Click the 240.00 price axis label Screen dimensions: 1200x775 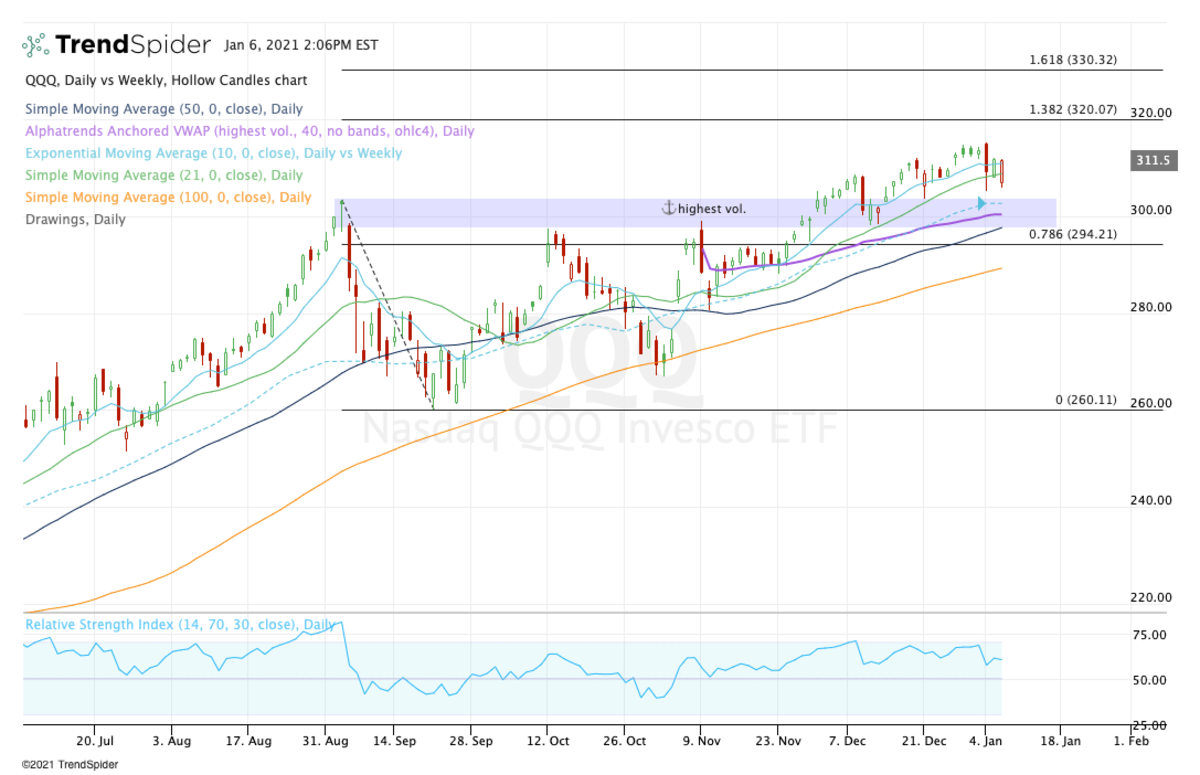[x=1152, y=500]
